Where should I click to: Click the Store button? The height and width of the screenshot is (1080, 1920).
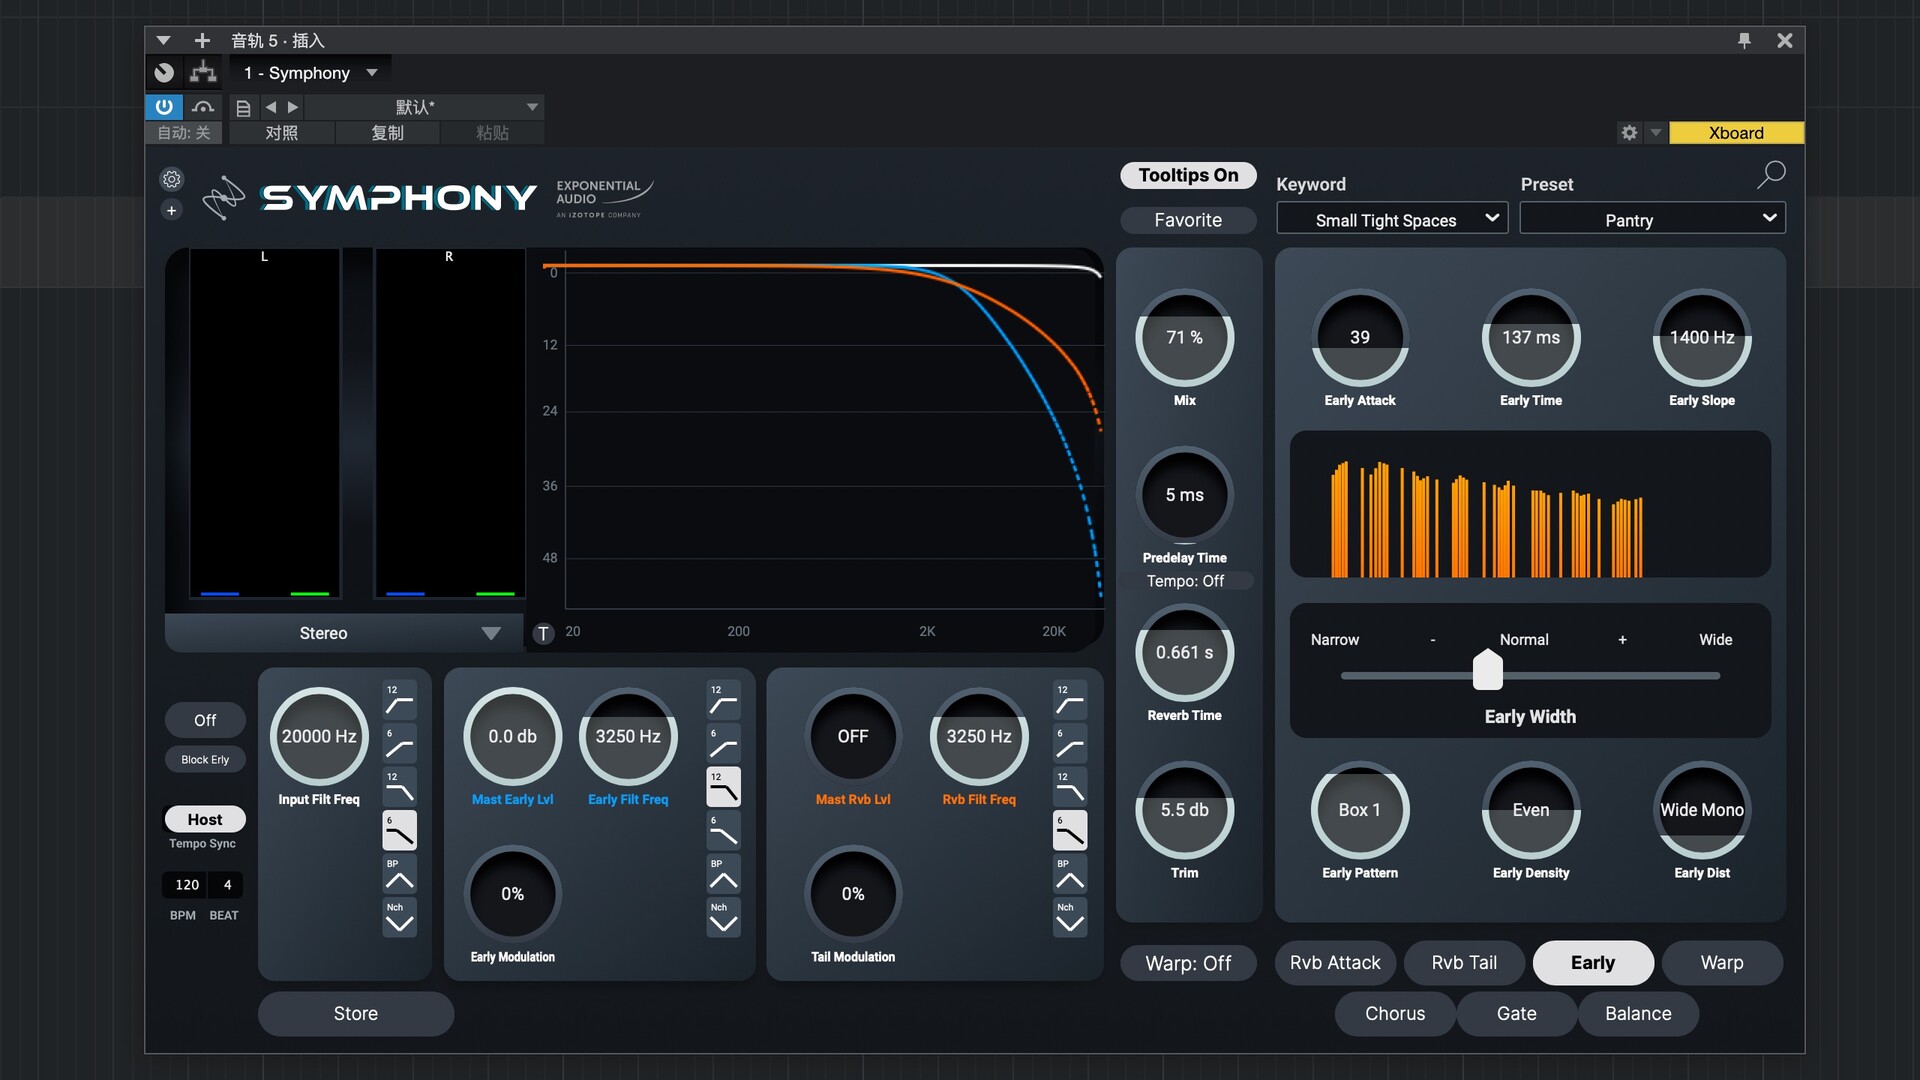pos(356,1013)
